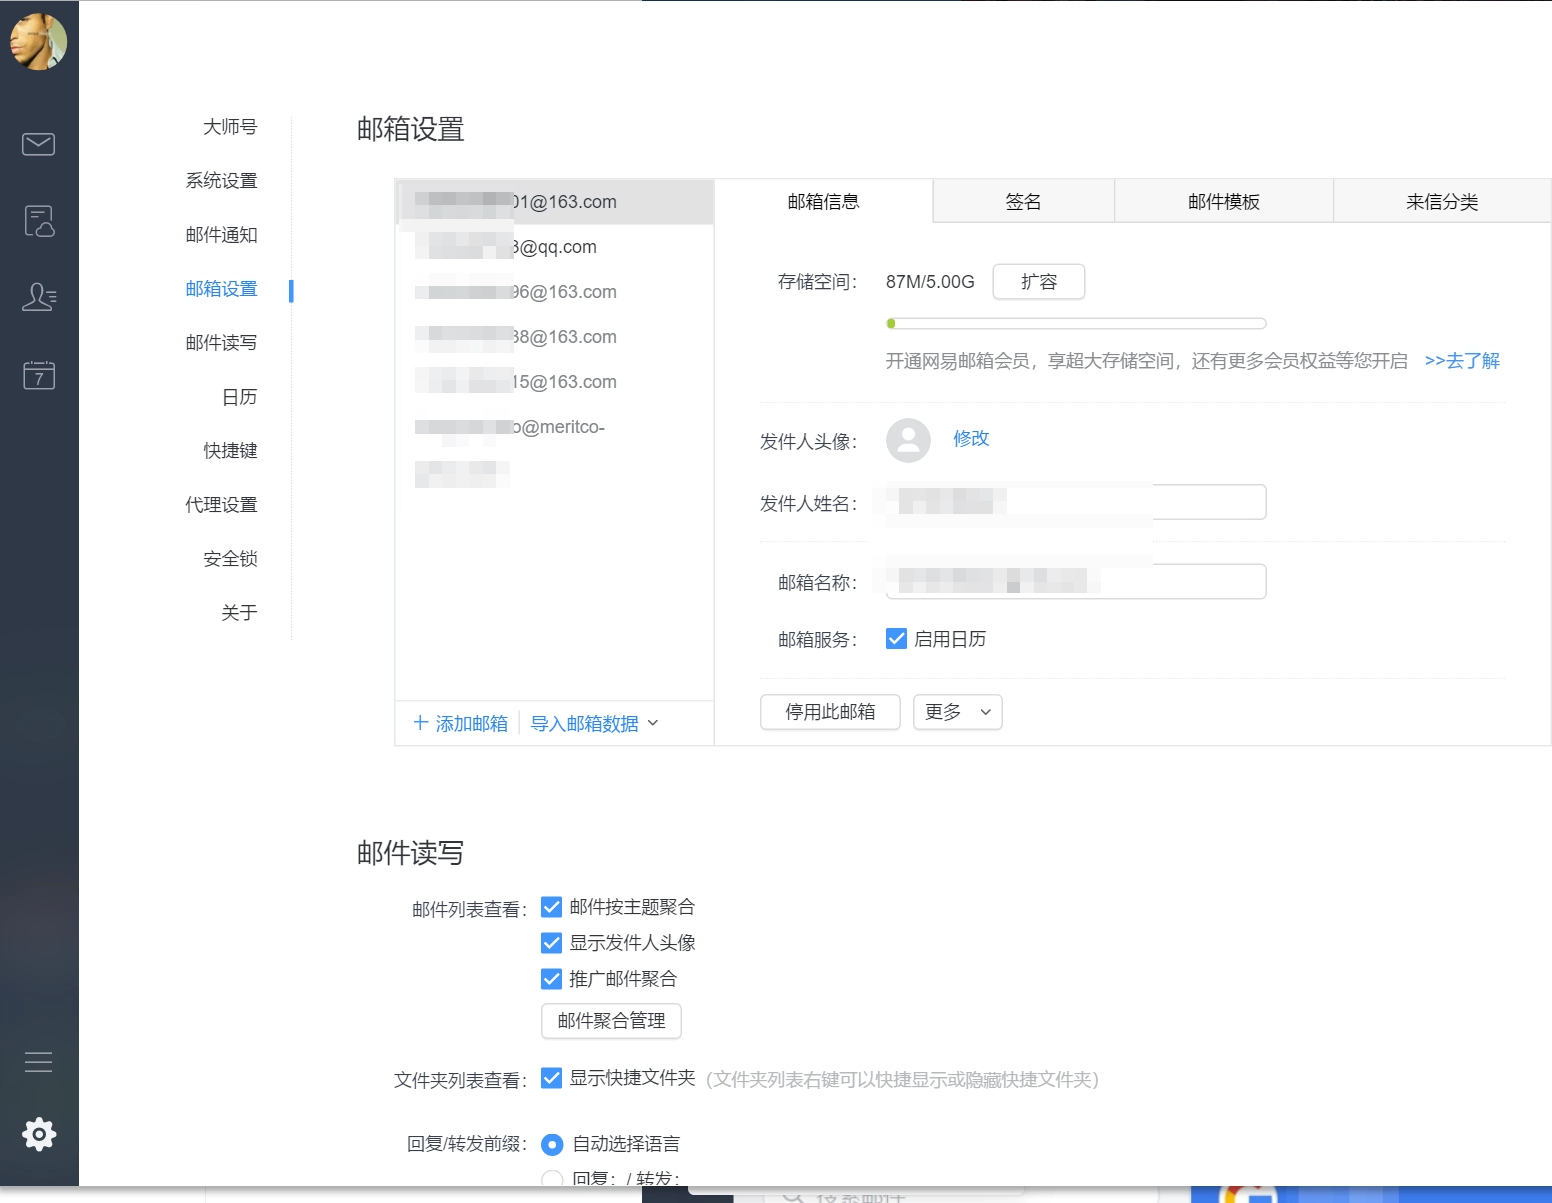Click the storage usage progress bar
1552x1203 pixels.
1076,323
